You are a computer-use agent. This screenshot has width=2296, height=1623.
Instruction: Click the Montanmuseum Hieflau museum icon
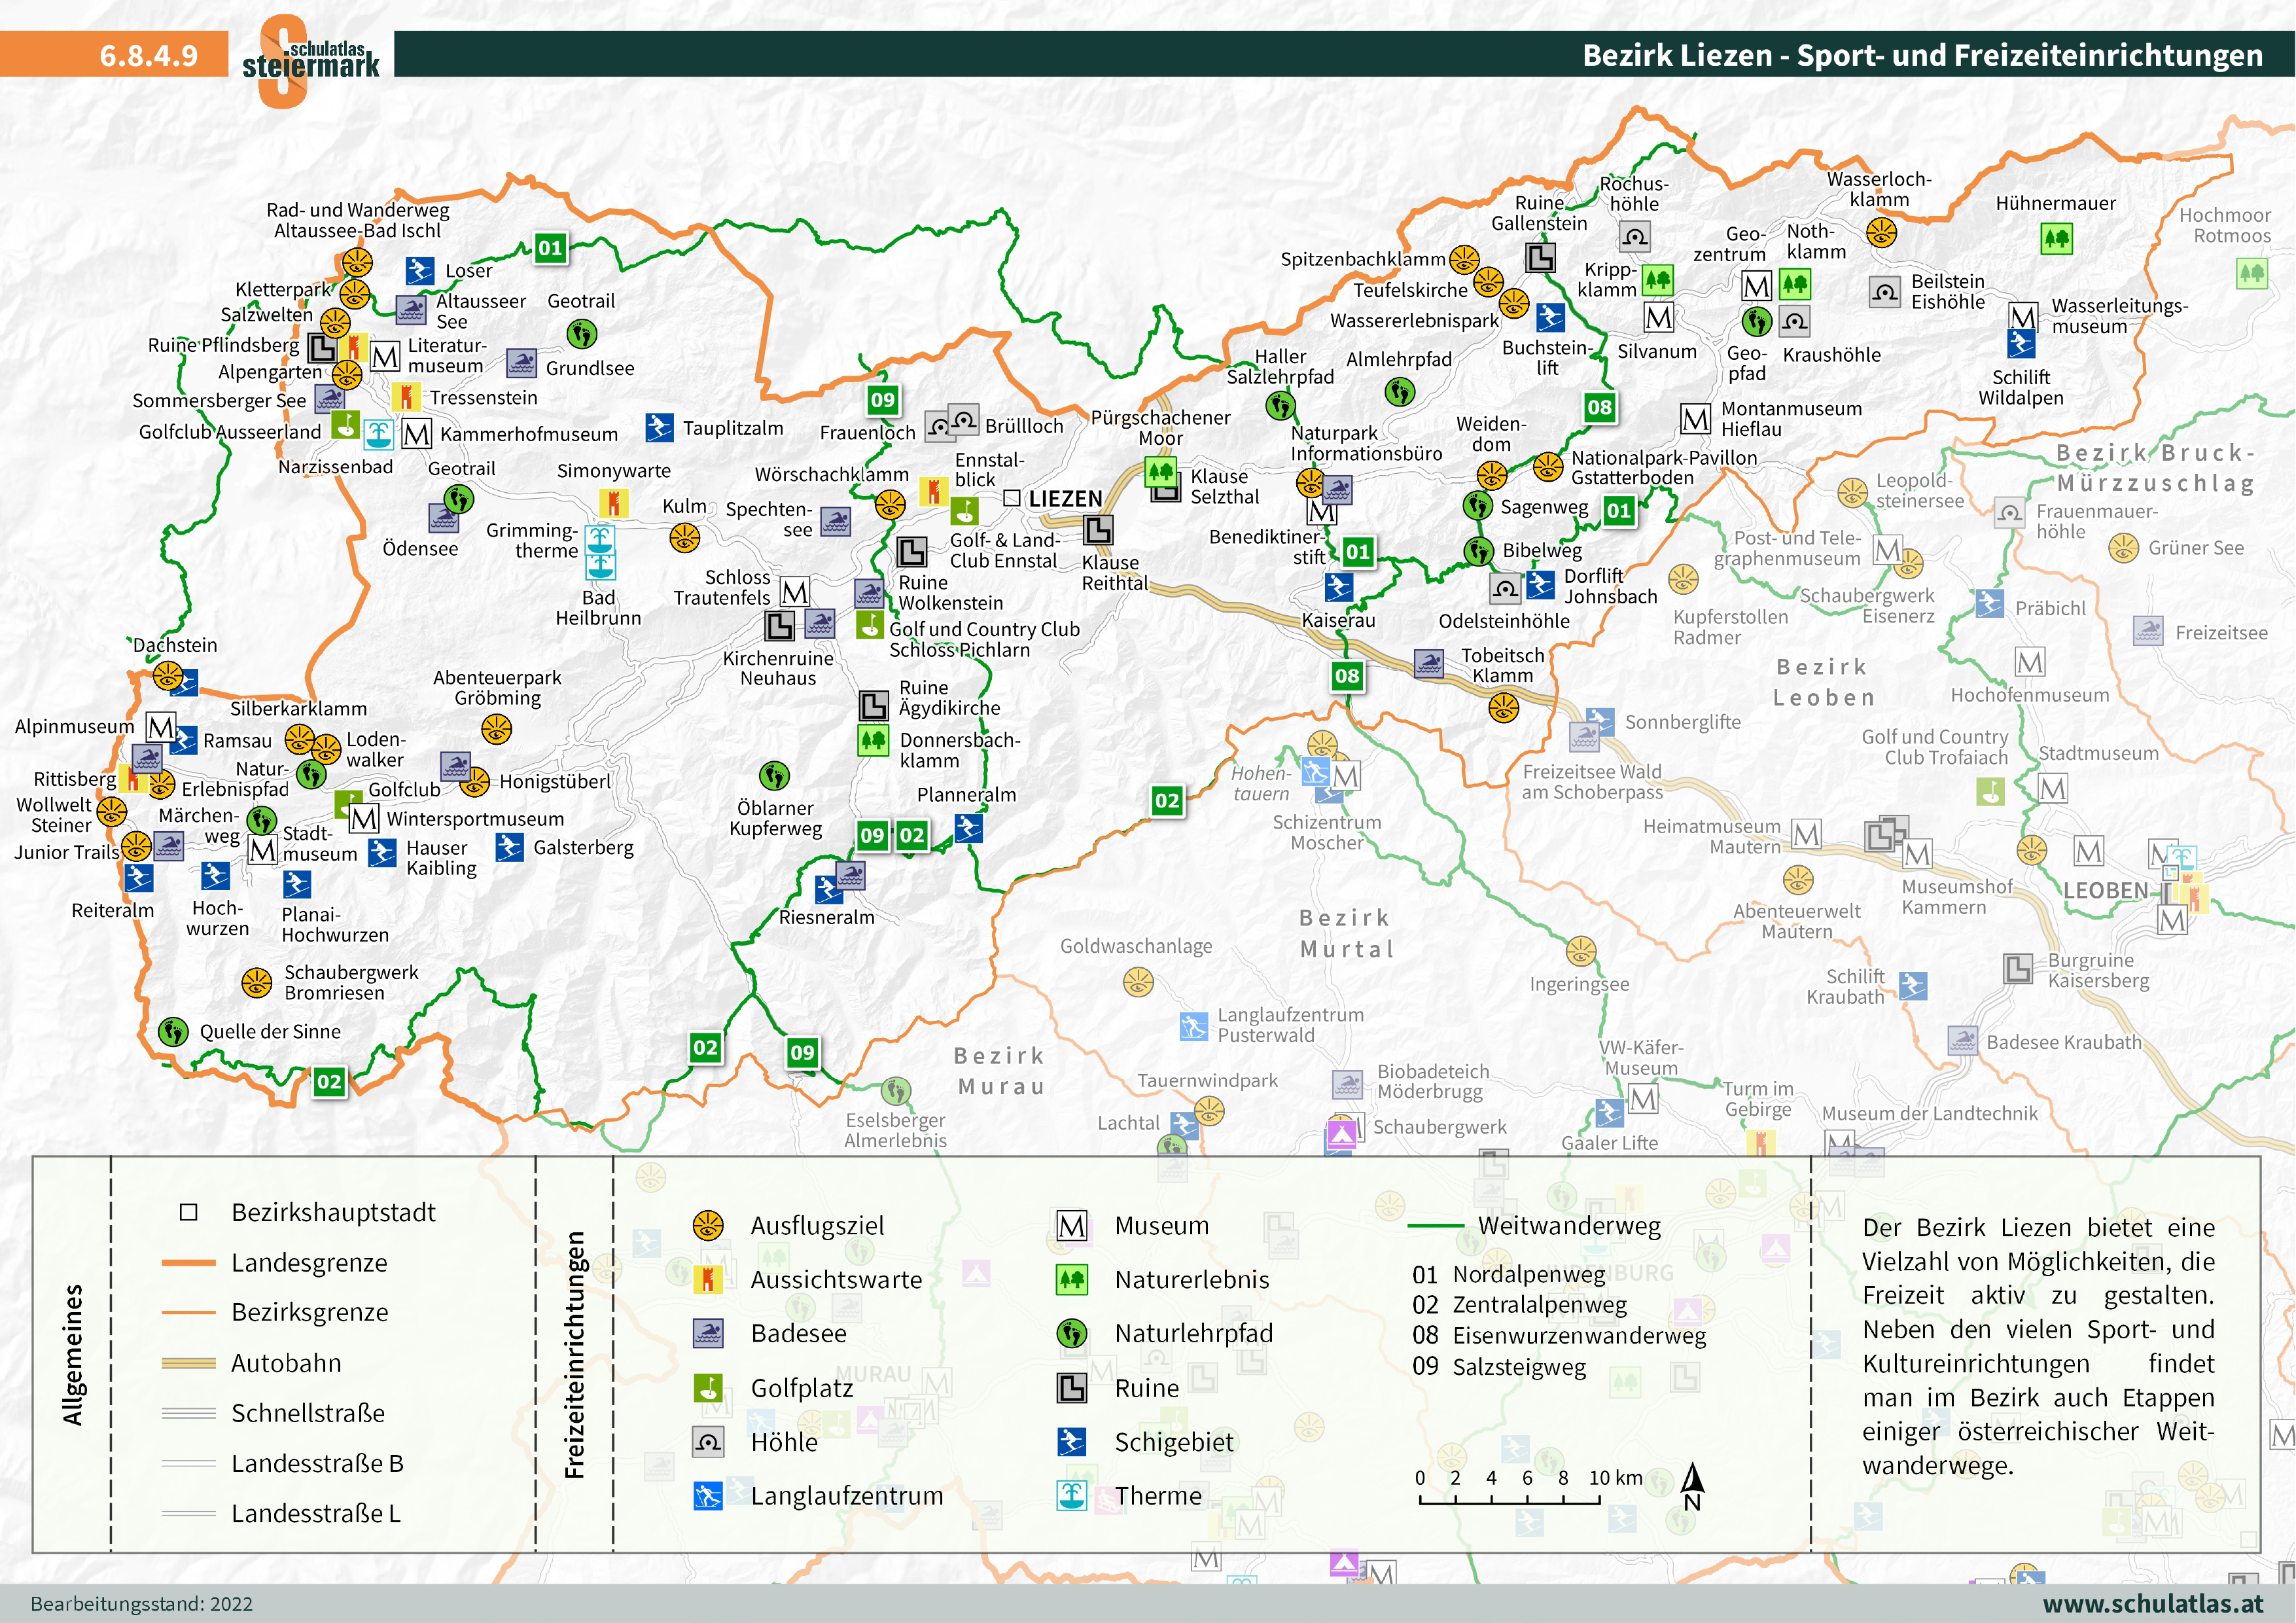[x=1695, y=419]
